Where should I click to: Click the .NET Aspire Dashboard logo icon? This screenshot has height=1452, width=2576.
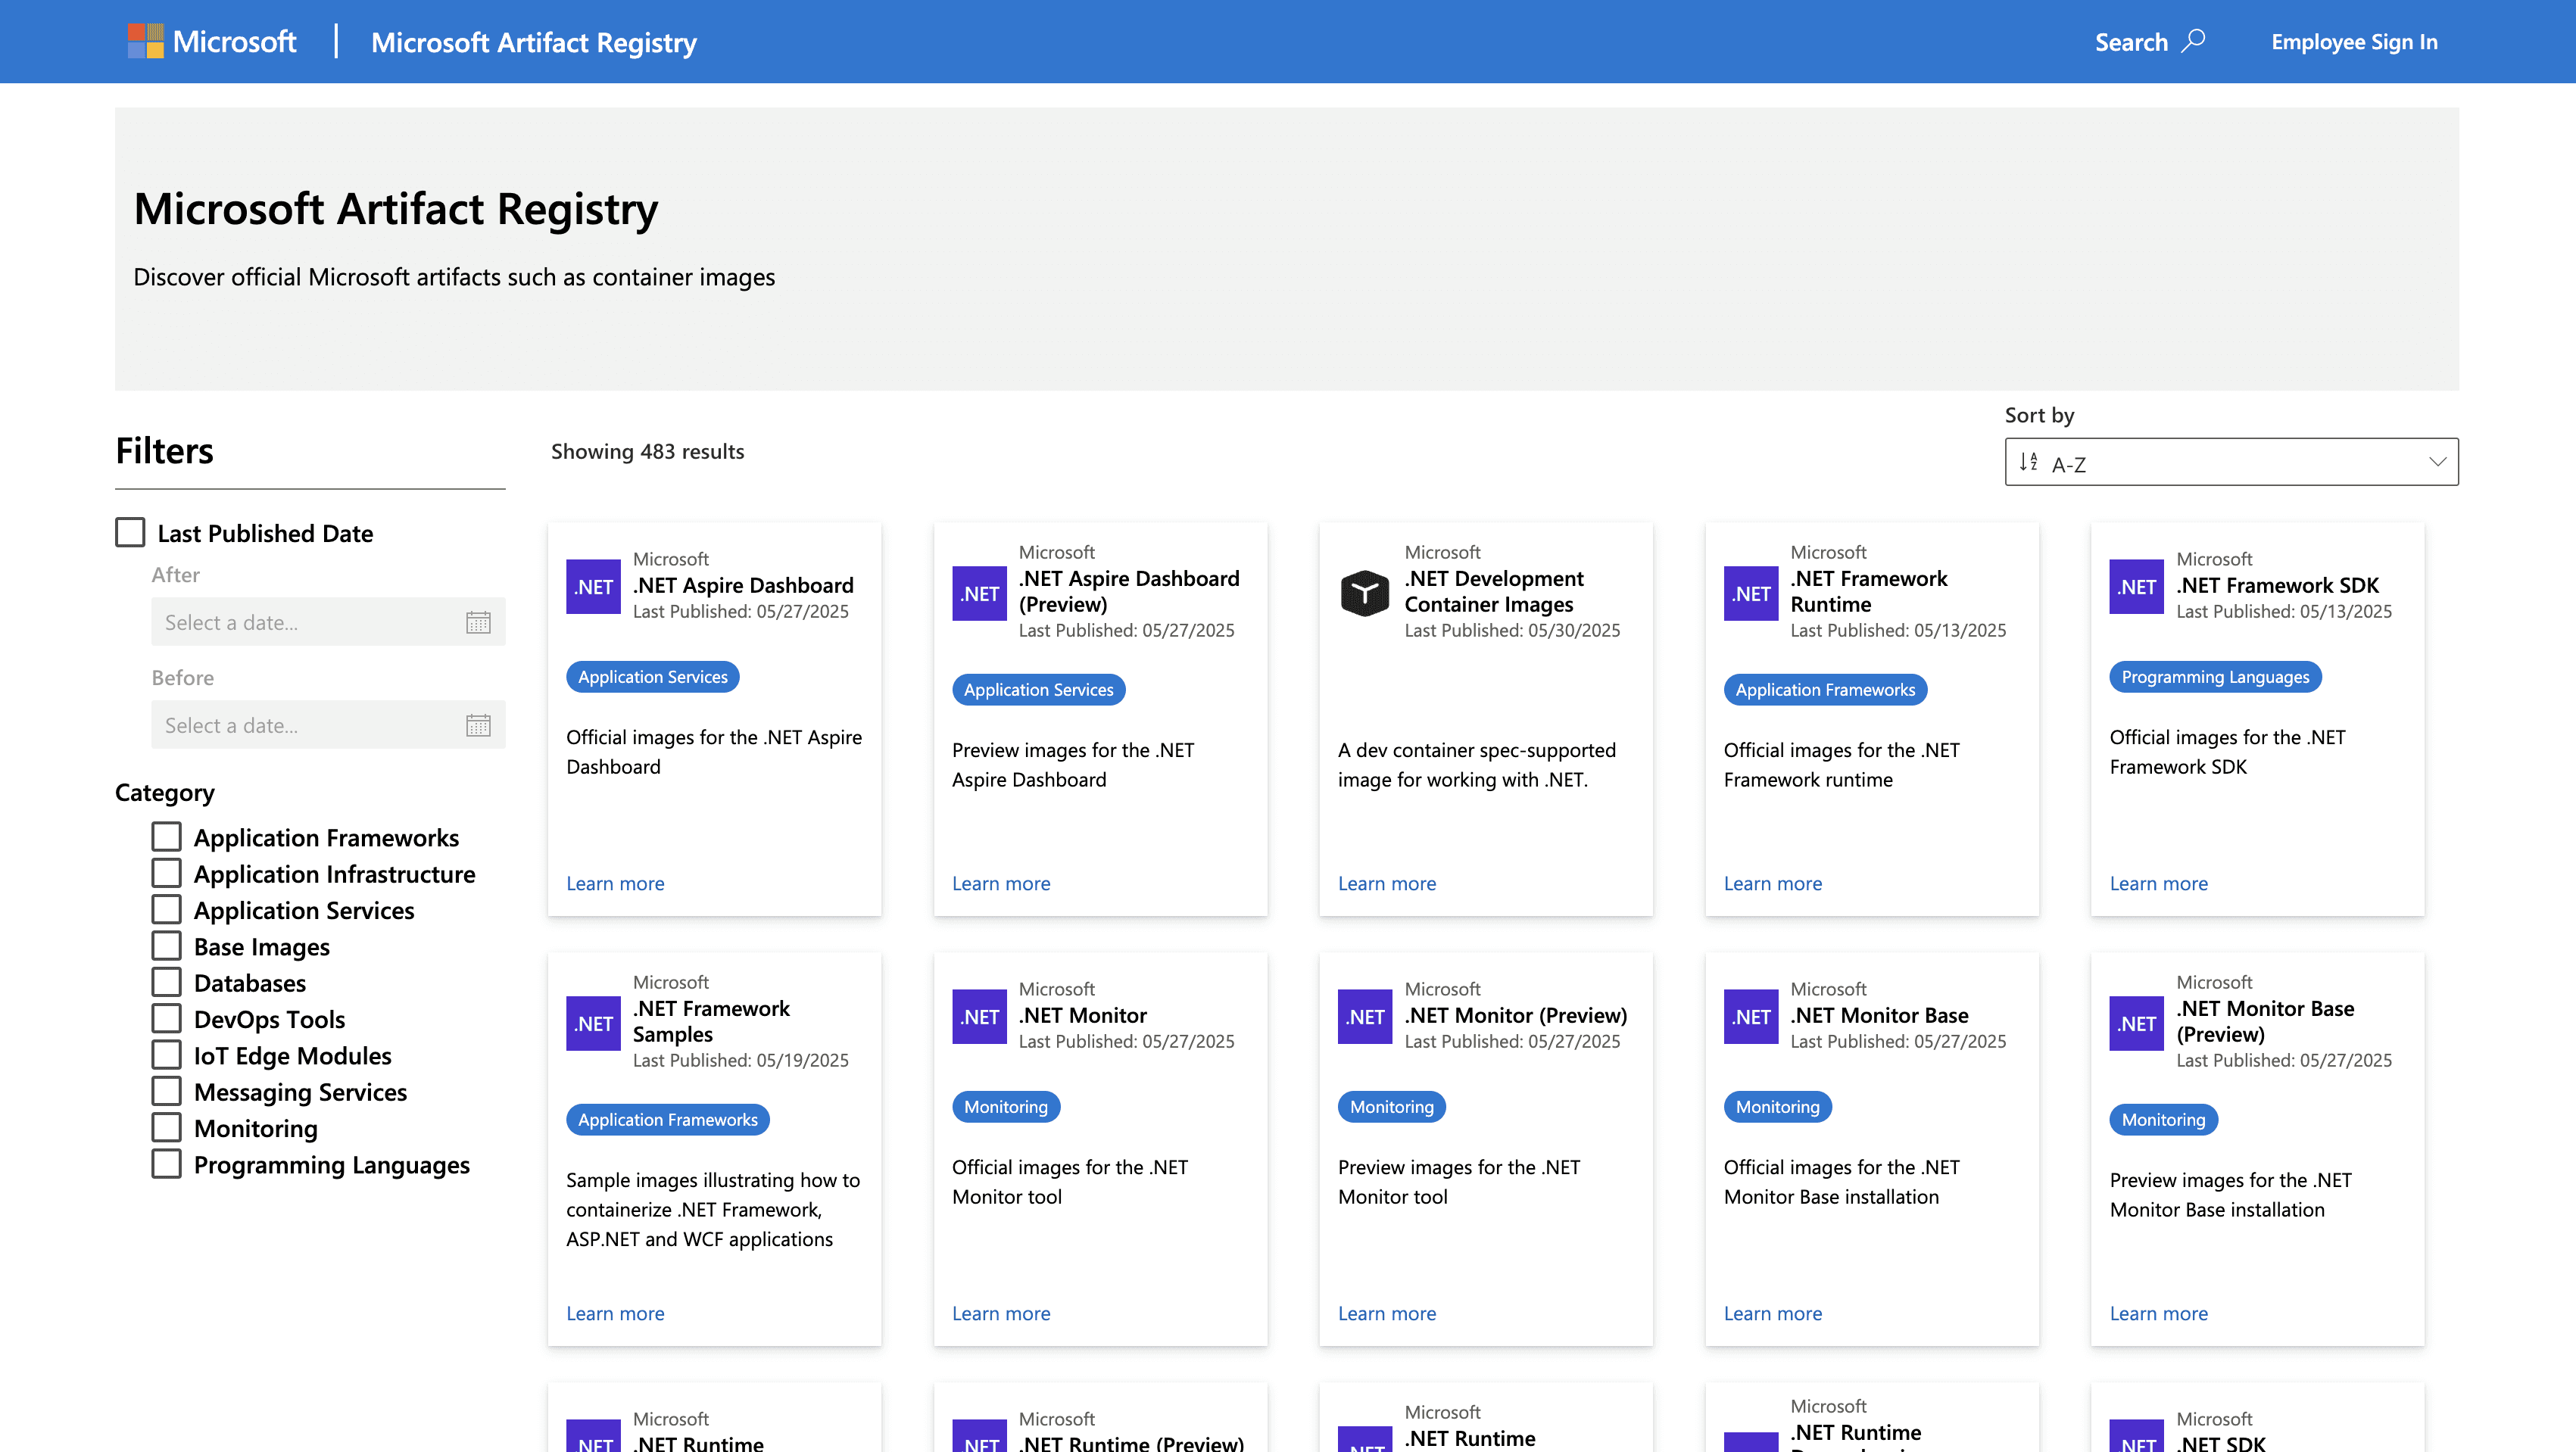tap(593, 586)
